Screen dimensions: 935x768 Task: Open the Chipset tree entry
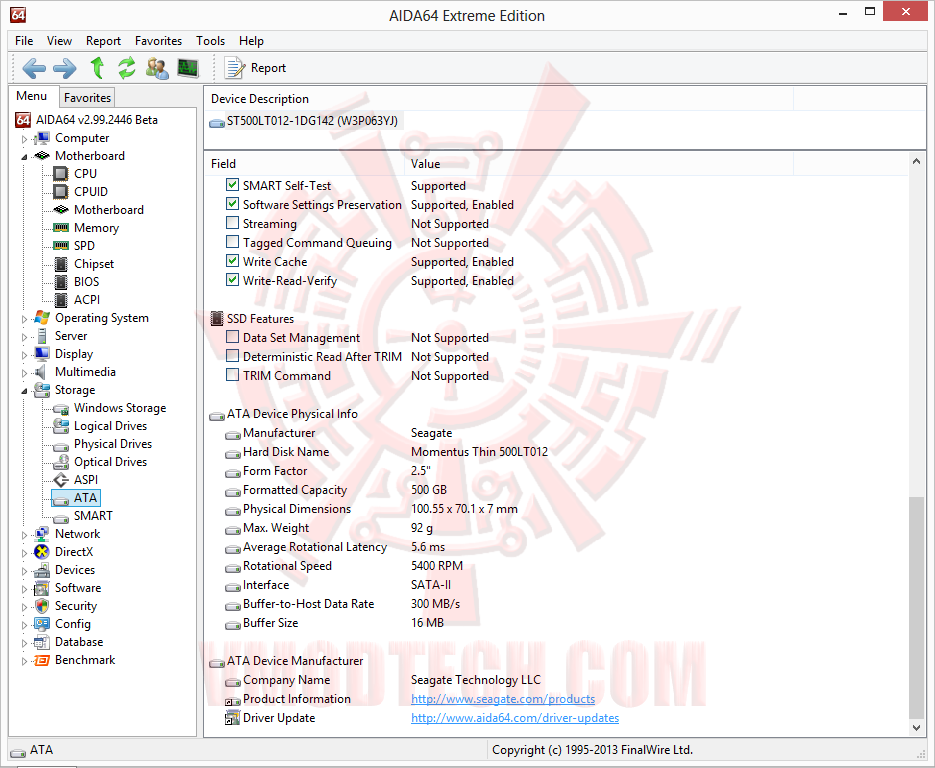pyautogui.click(x=94, y=264)
